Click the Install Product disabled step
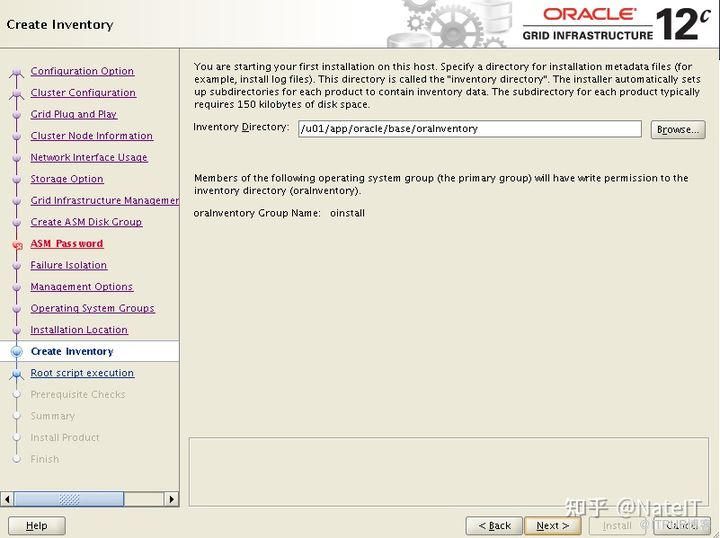Viewport: 720px width, 538px height. pos(65,438)
